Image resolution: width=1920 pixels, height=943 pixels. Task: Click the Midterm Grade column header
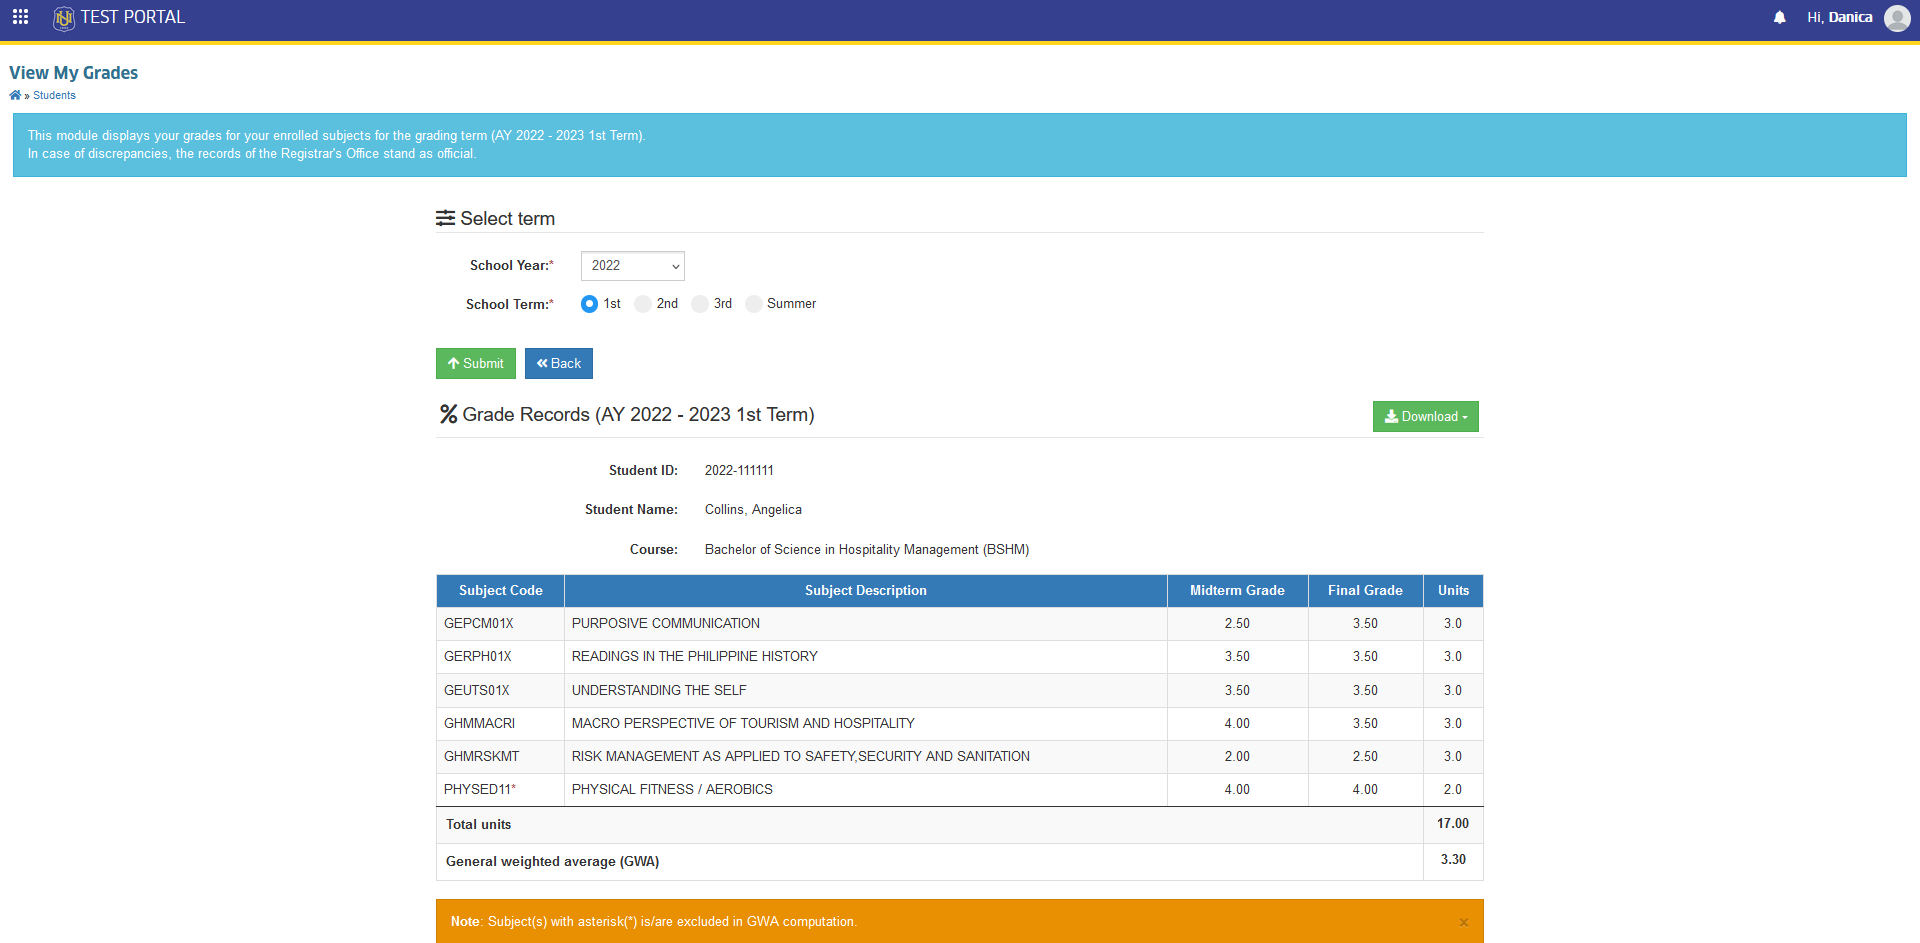pos(1237,591)
